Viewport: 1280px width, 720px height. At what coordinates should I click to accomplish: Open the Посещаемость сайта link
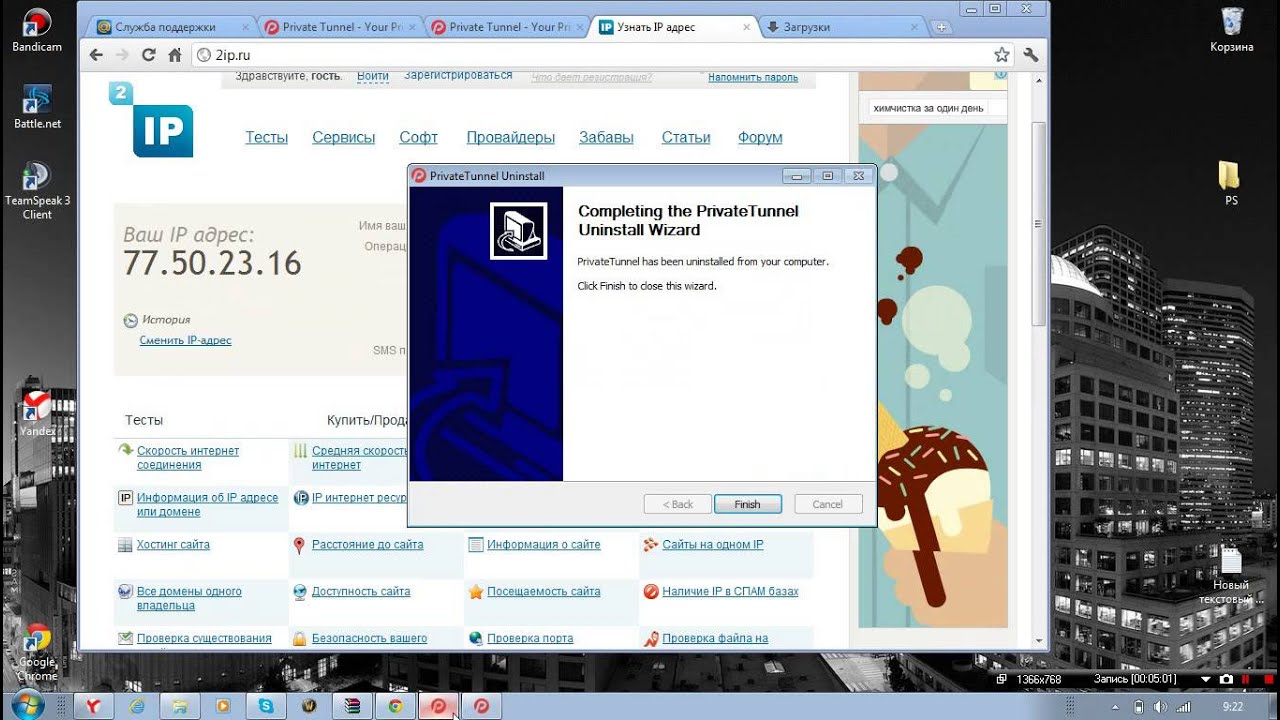pos(544,592)
